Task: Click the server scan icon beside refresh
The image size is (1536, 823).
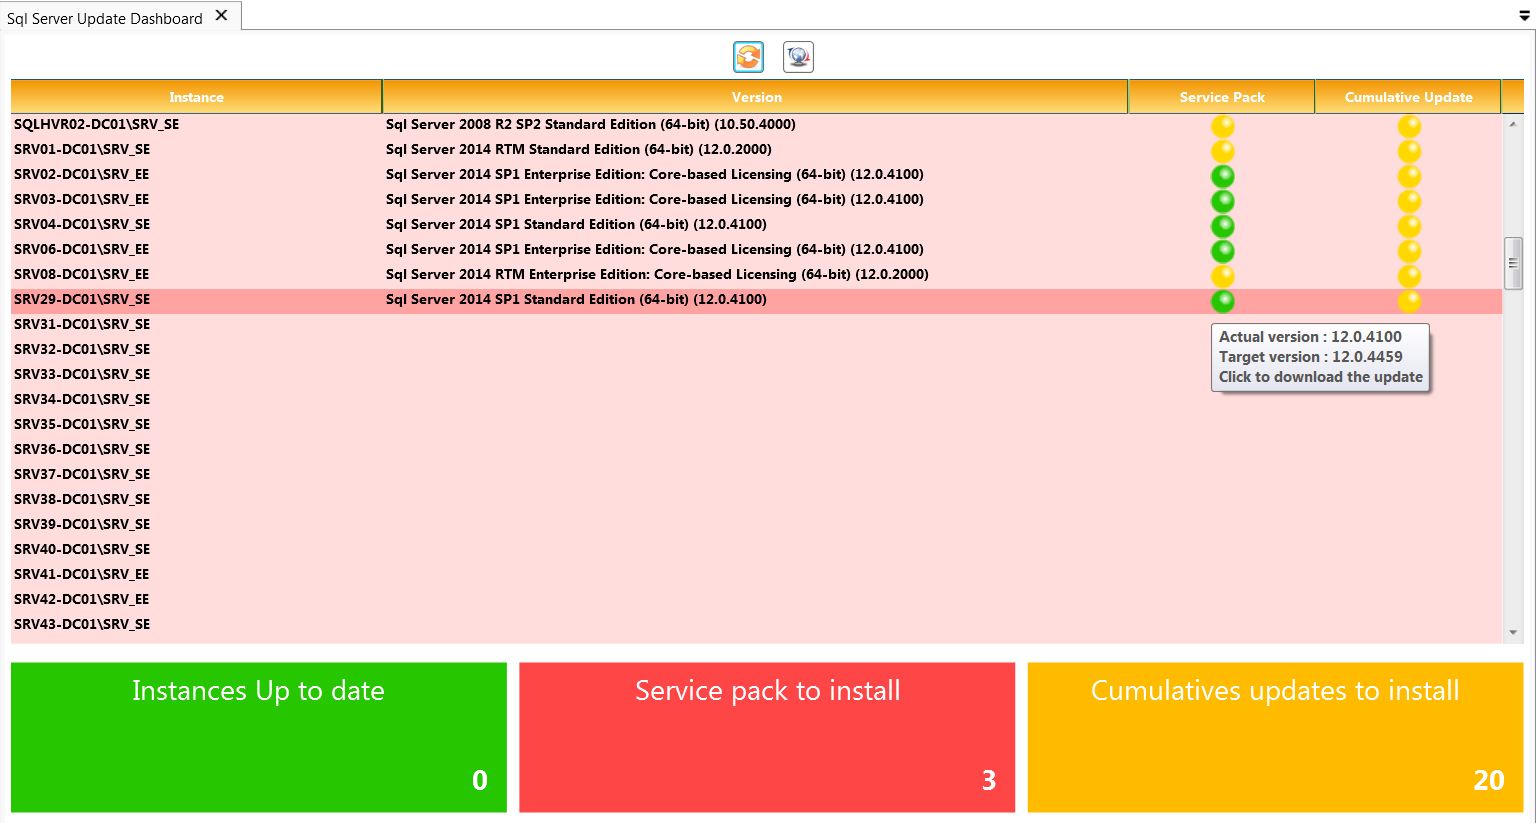Action: [x=798, y=57]
